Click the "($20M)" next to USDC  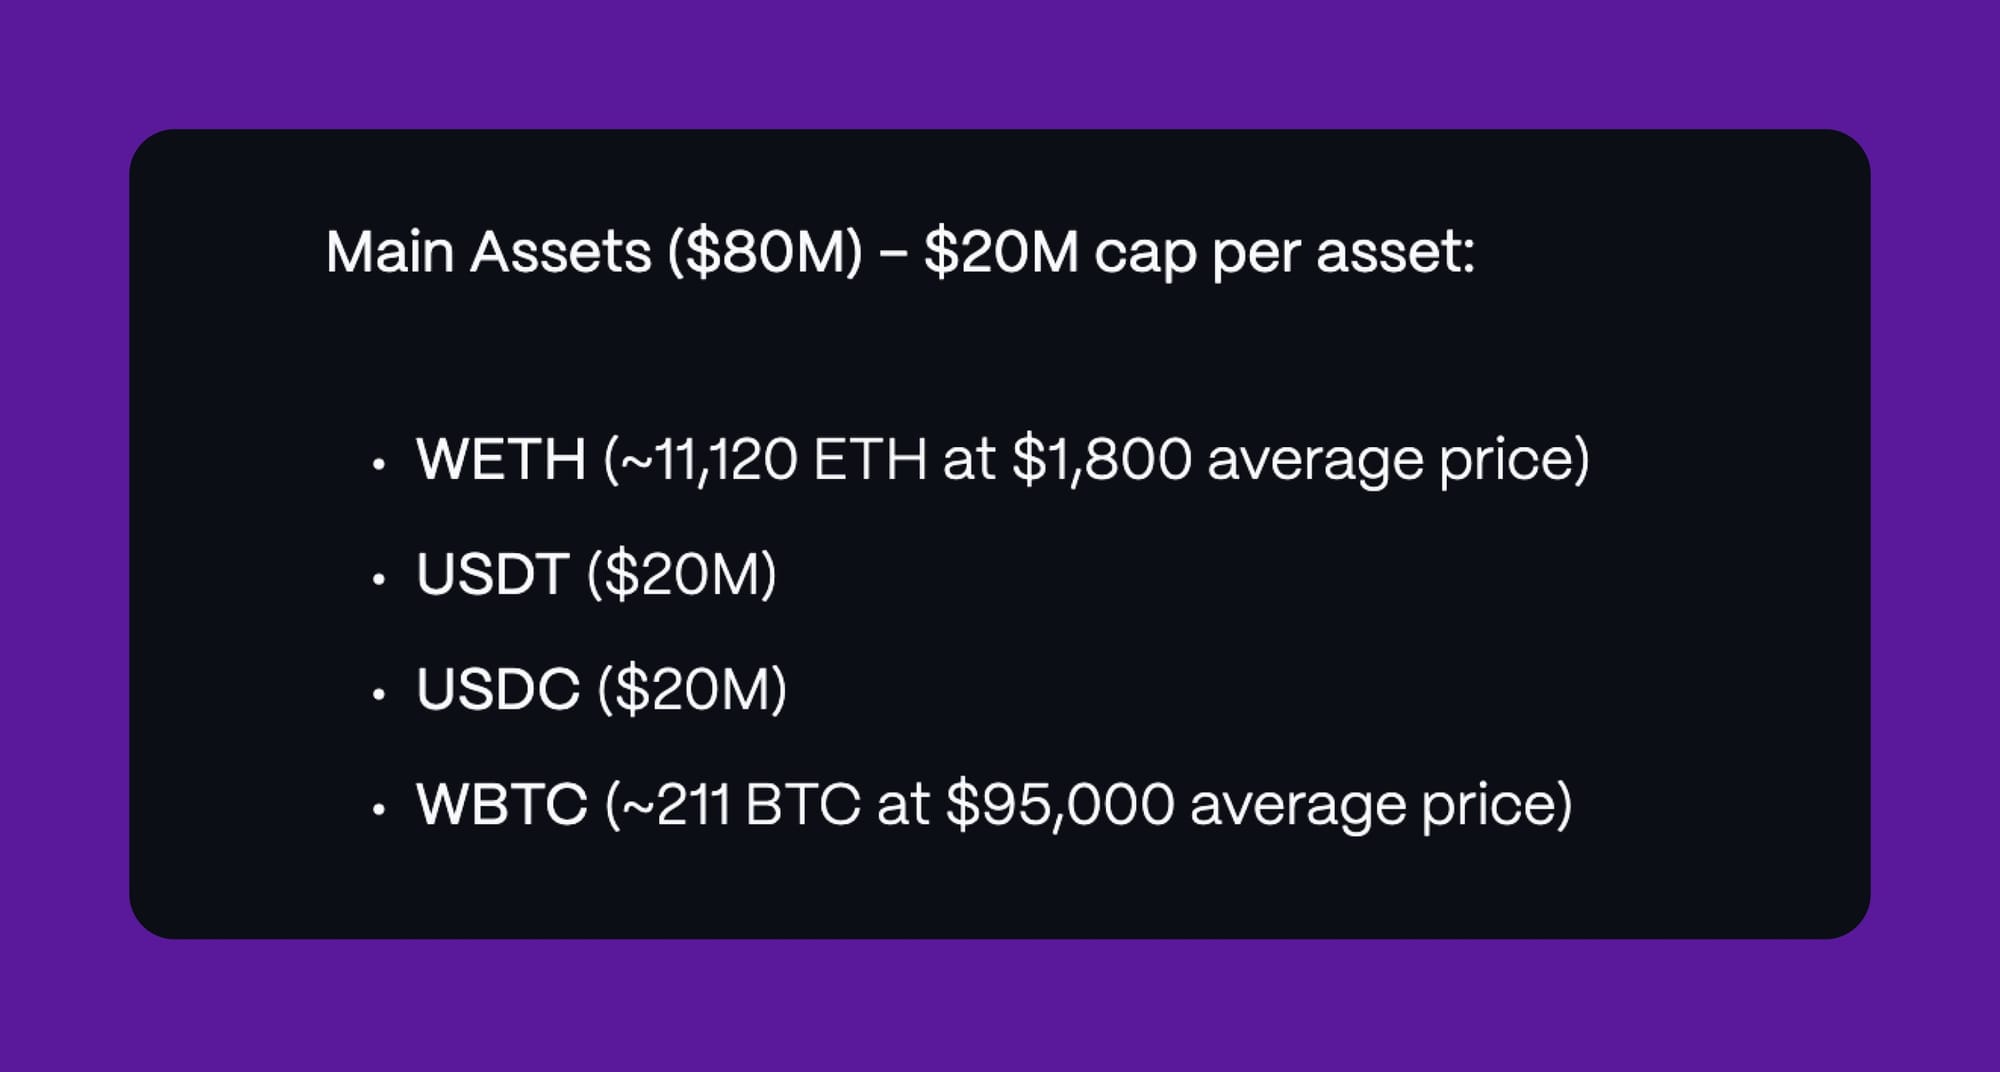[692, 690]
